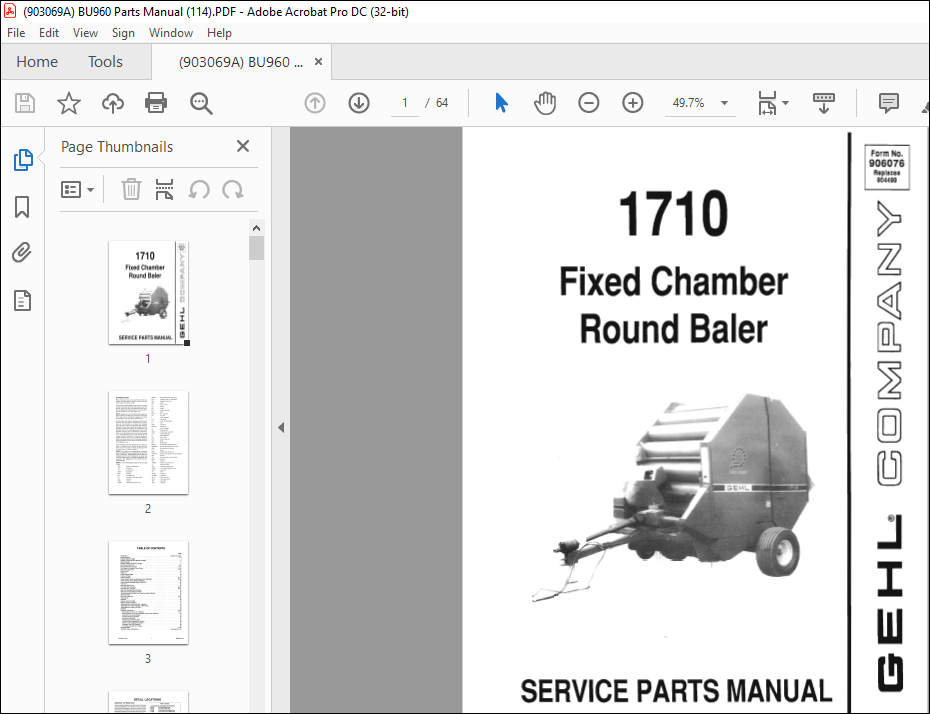Open the Bookmarks panel
Viewport: 930px width, 714px height.
click(22, 207)
